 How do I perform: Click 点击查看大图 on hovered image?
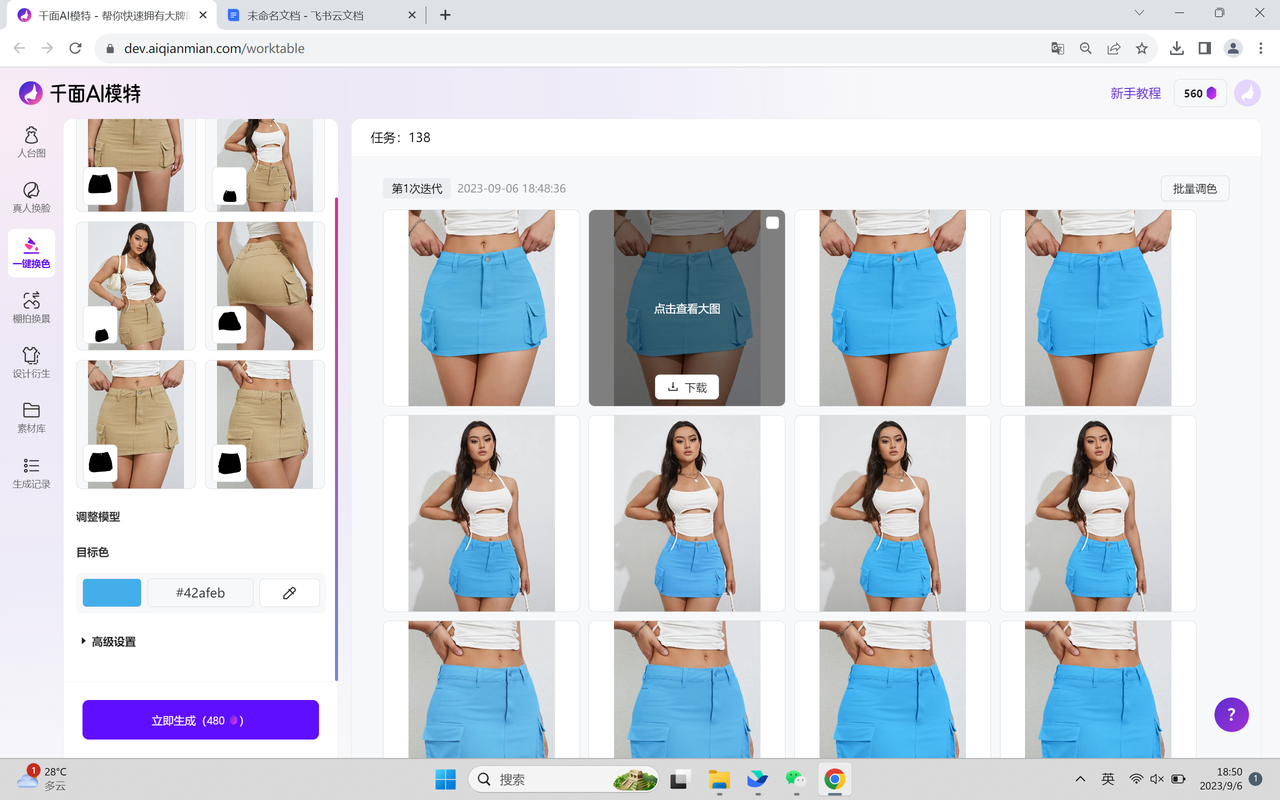click(687, 309)
